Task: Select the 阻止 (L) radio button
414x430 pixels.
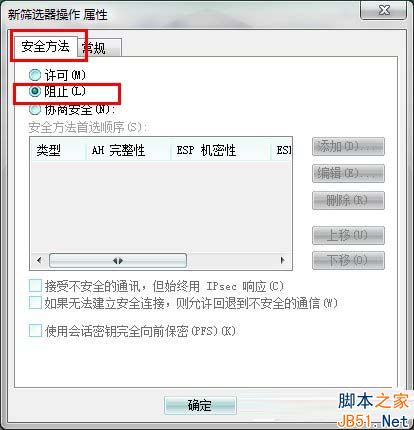Action: pyautogui.click(x=35, y=91)
